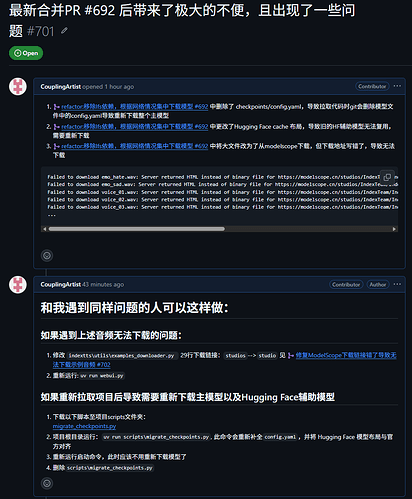Click the 'Failed to download emo_sad.wav' log line
The height and width of the screenshot is (499, 412).
(x=222, y=184)
